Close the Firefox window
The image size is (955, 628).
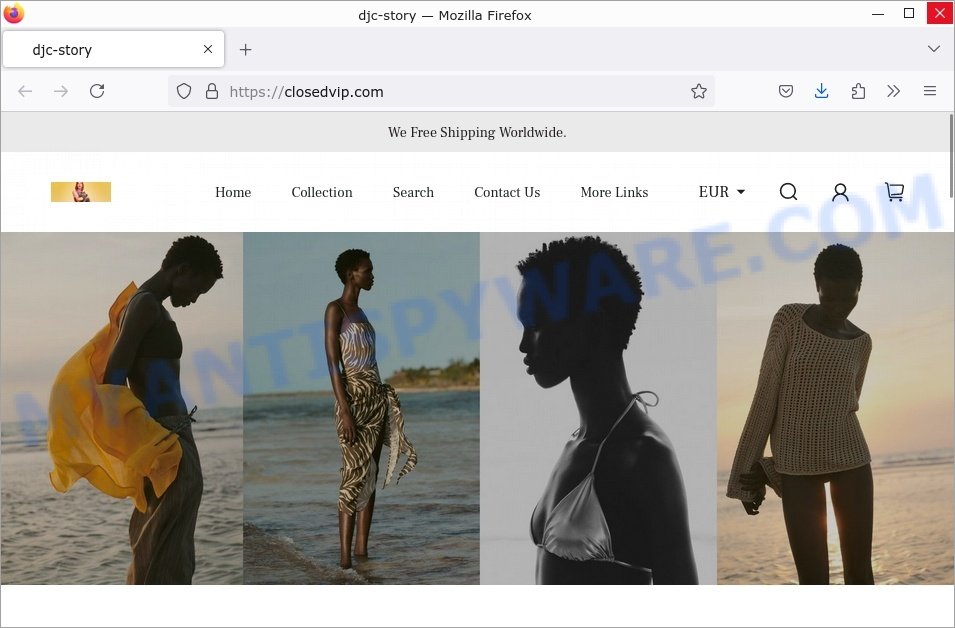[x=940, y=13]
